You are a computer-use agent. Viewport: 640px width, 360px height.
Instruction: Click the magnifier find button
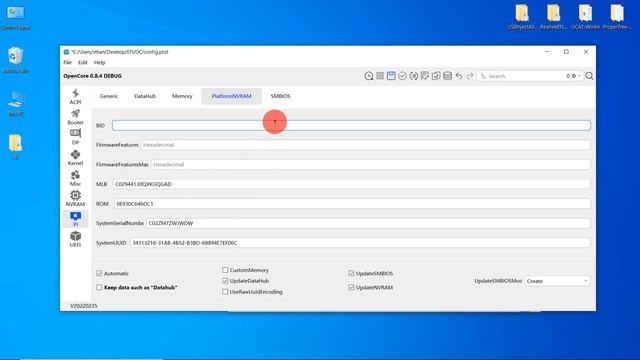[x=589, y=76]
